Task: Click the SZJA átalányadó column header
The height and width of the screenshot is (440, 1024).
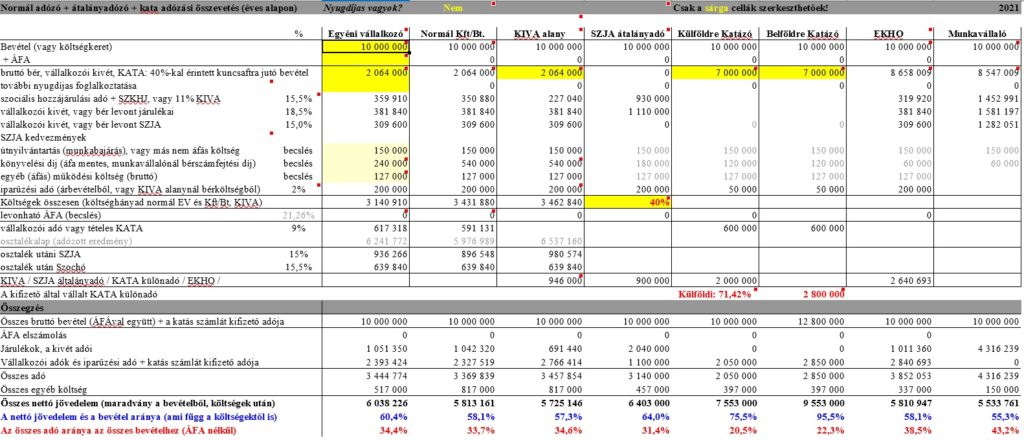Action: (x=627, y=33)
